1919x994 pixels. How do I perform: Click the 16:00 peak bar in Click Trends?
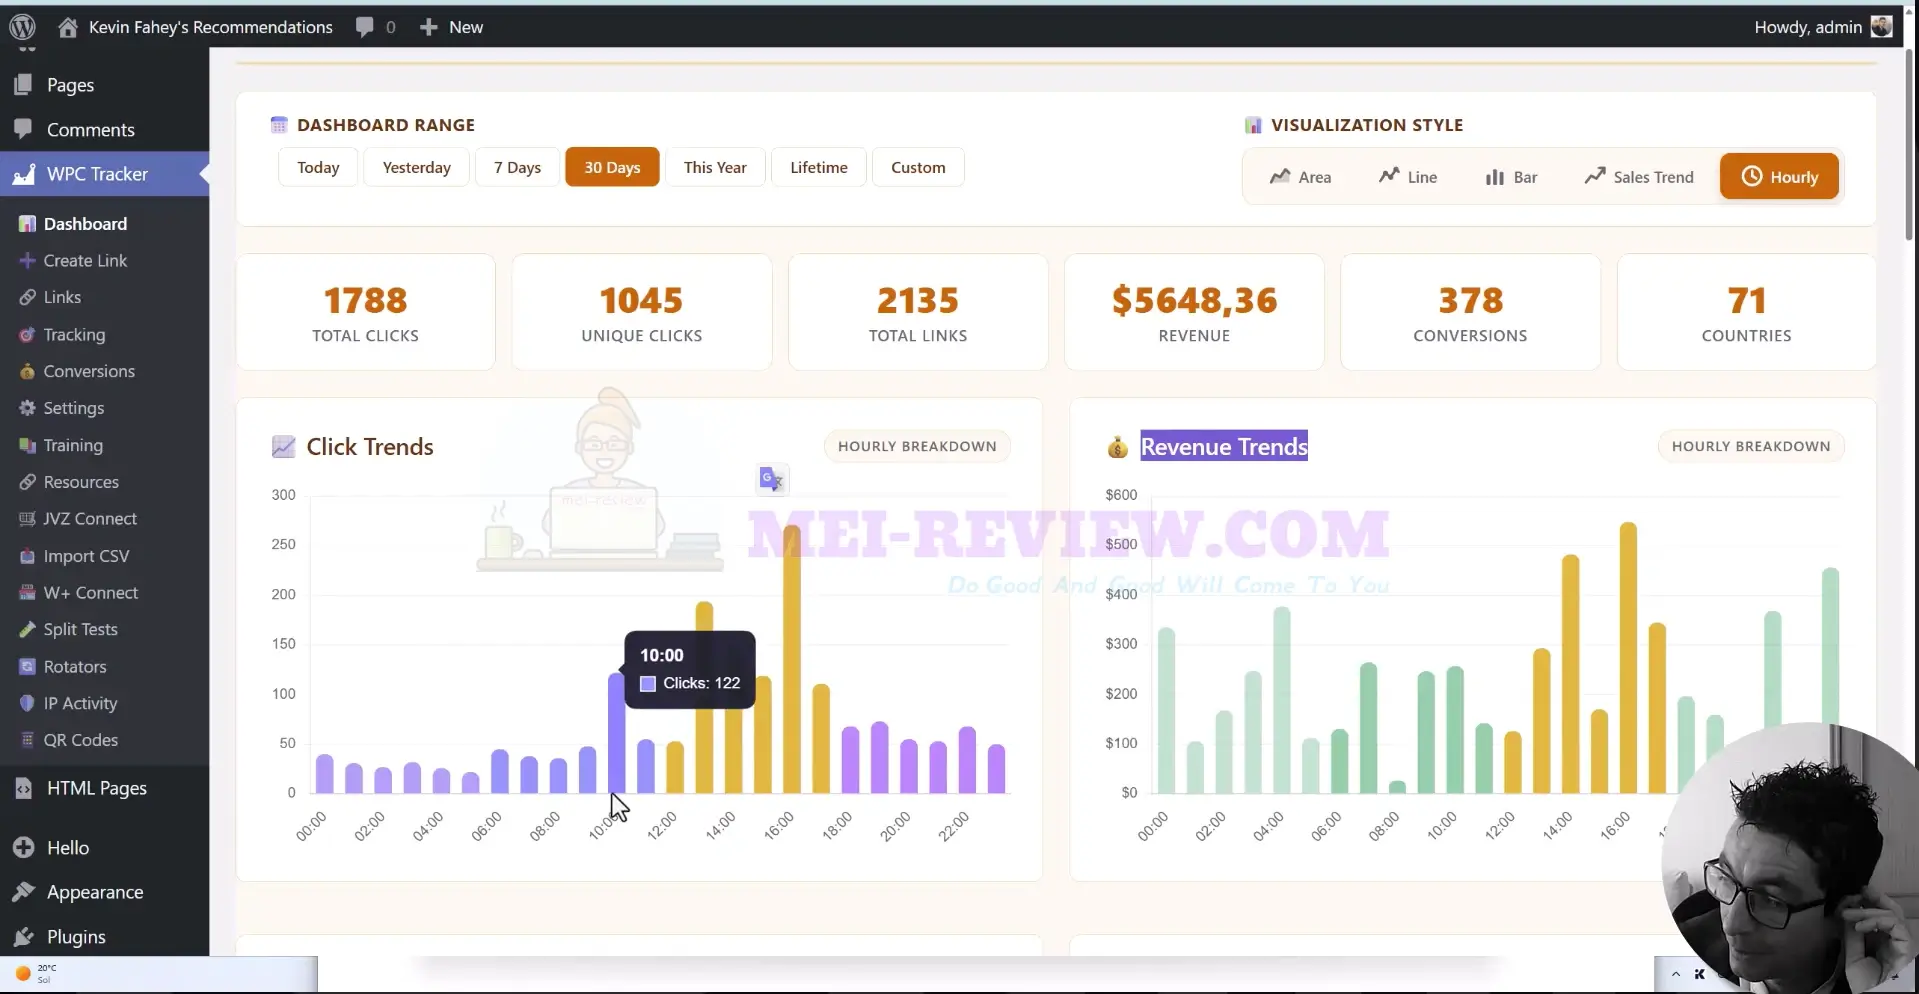792,659
